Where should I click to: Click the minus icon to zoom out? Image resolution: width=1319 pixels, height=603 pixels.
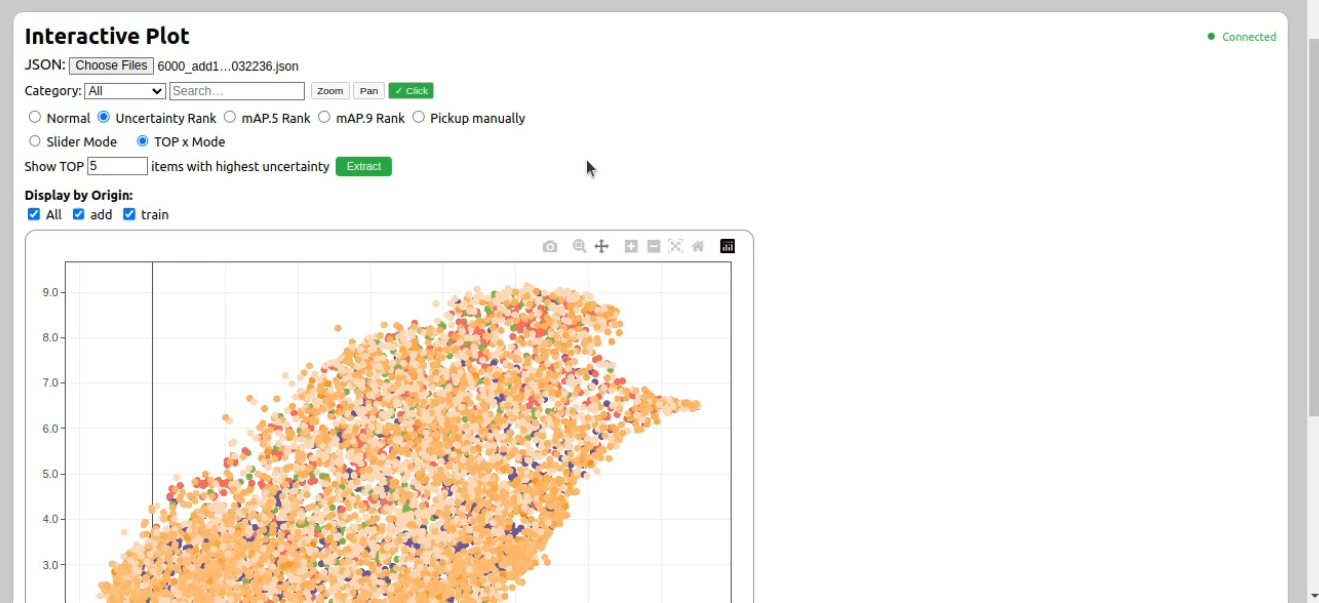coord(654,246)
